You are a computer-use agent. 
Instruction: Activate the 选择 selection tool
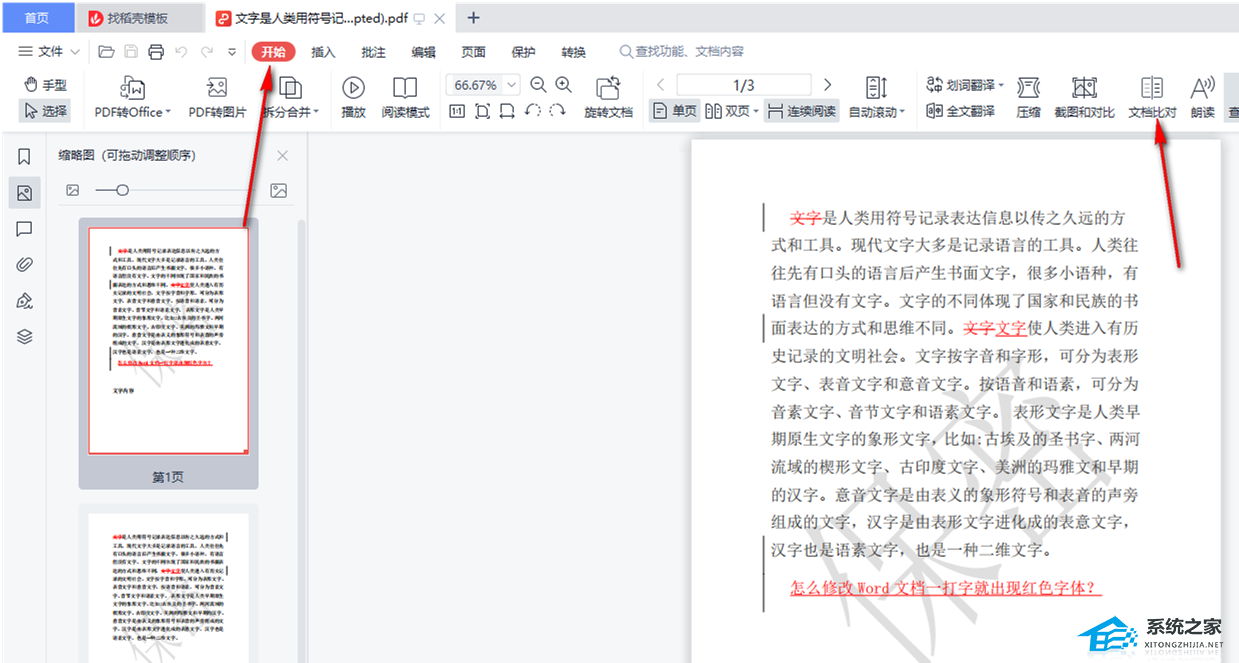(x=45, y=111)
